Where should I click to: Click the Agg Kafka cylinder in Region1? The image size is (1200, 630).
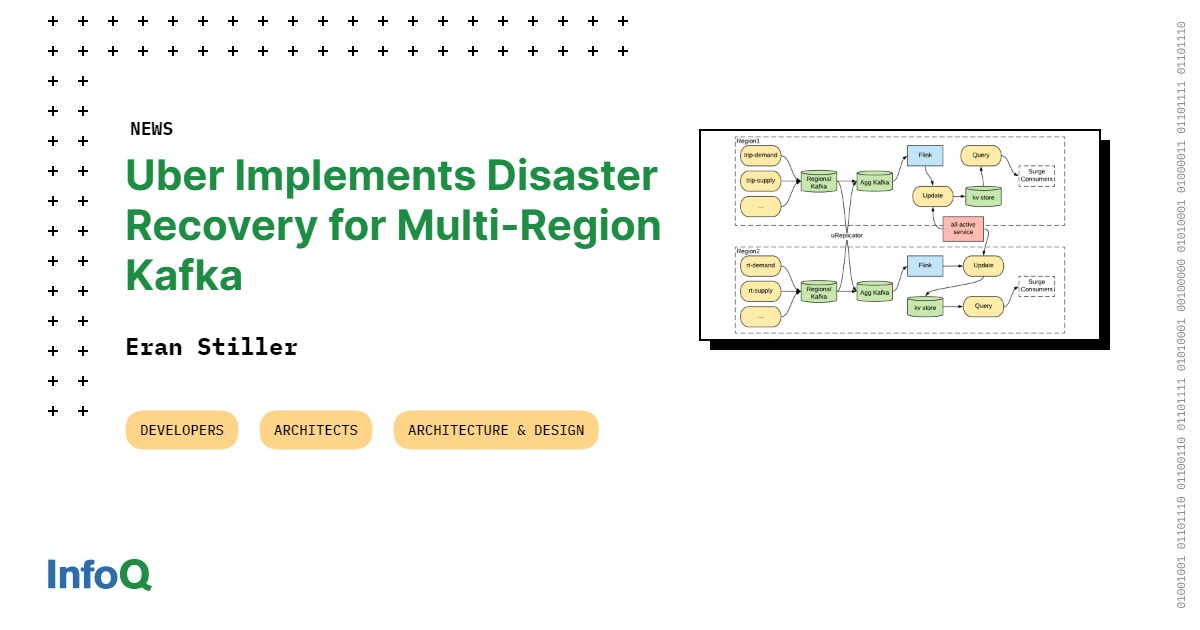click(874, 181)
